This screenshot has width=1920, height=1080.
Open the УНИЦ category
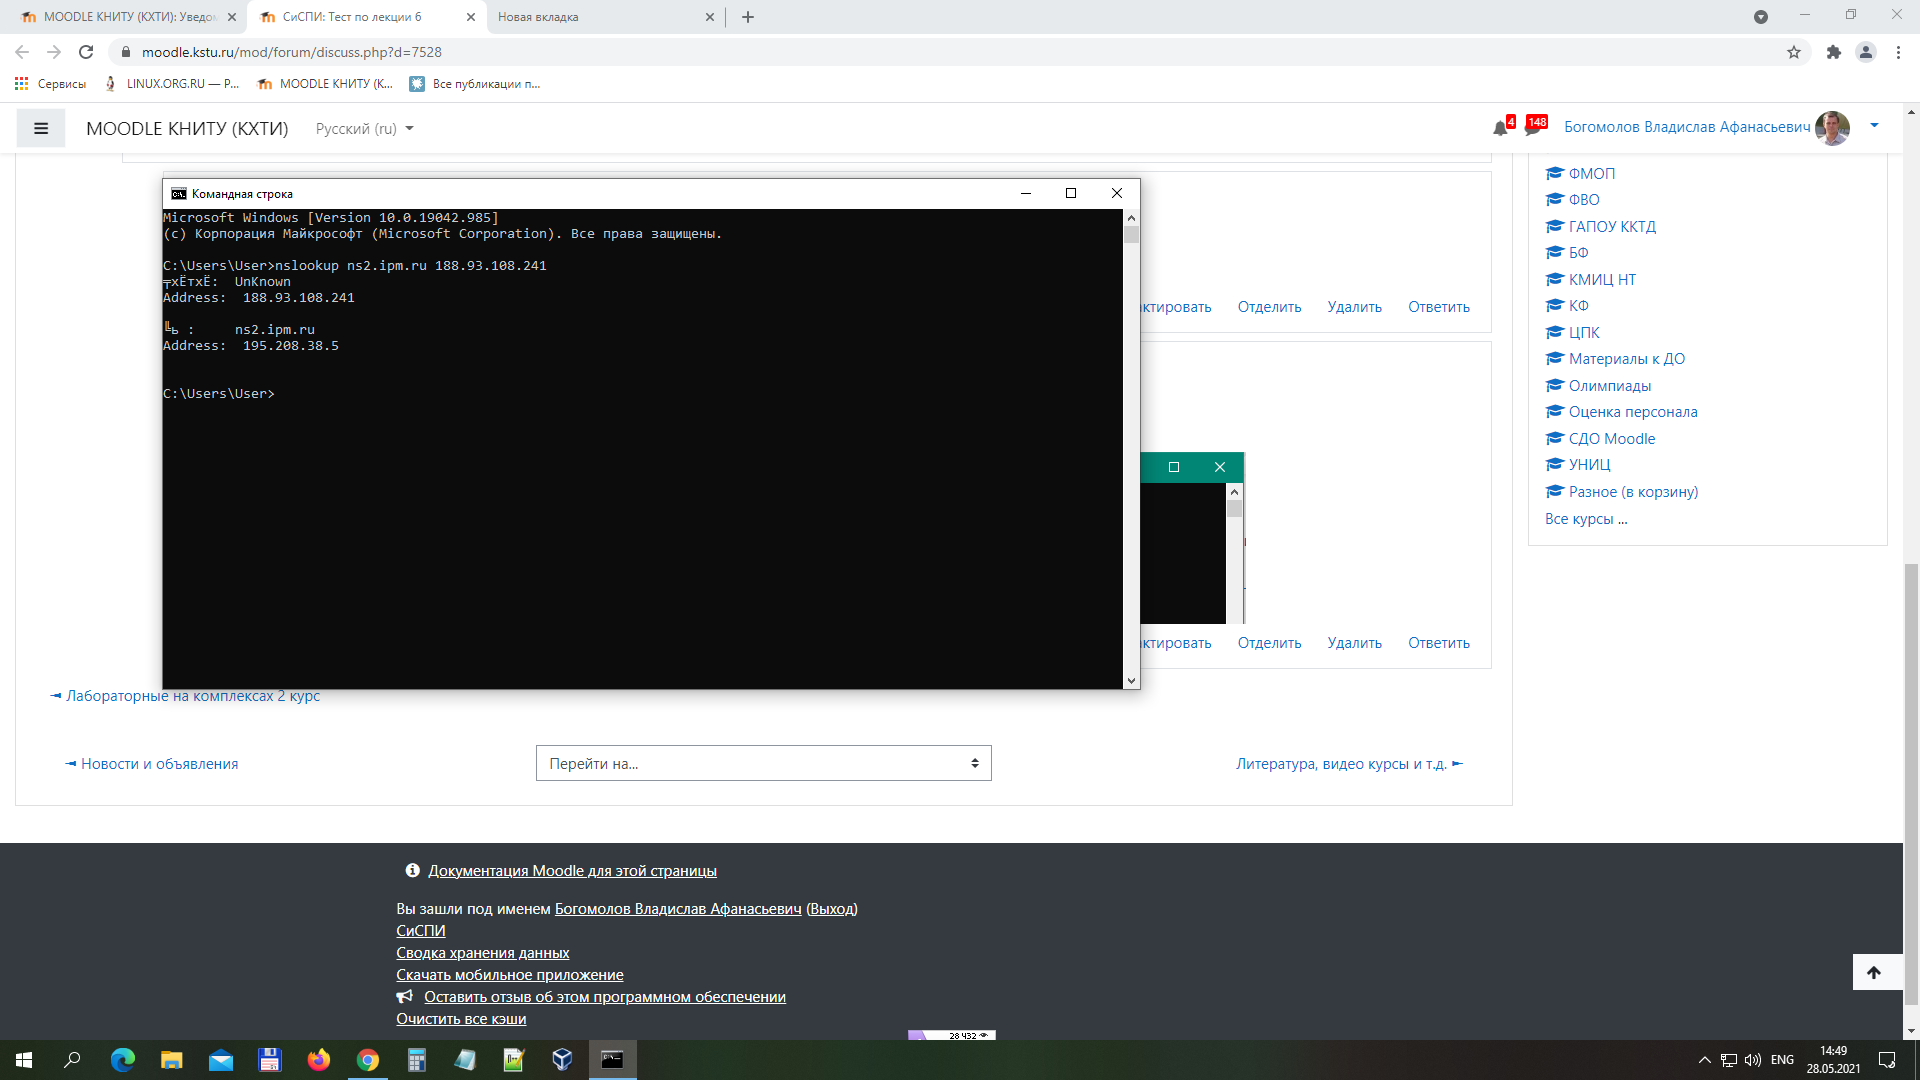click(x=1589, y=465)
